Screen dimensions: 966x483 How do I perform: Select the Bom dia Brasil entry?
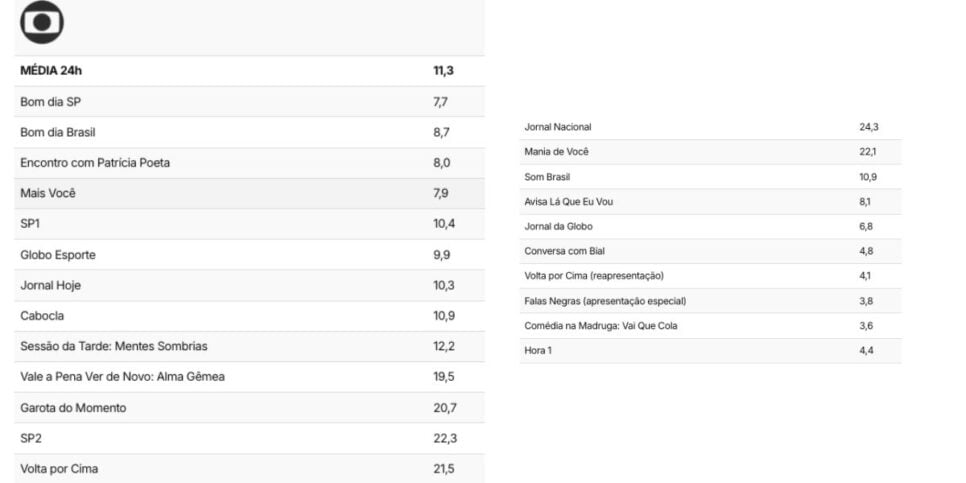click(249, 132)
